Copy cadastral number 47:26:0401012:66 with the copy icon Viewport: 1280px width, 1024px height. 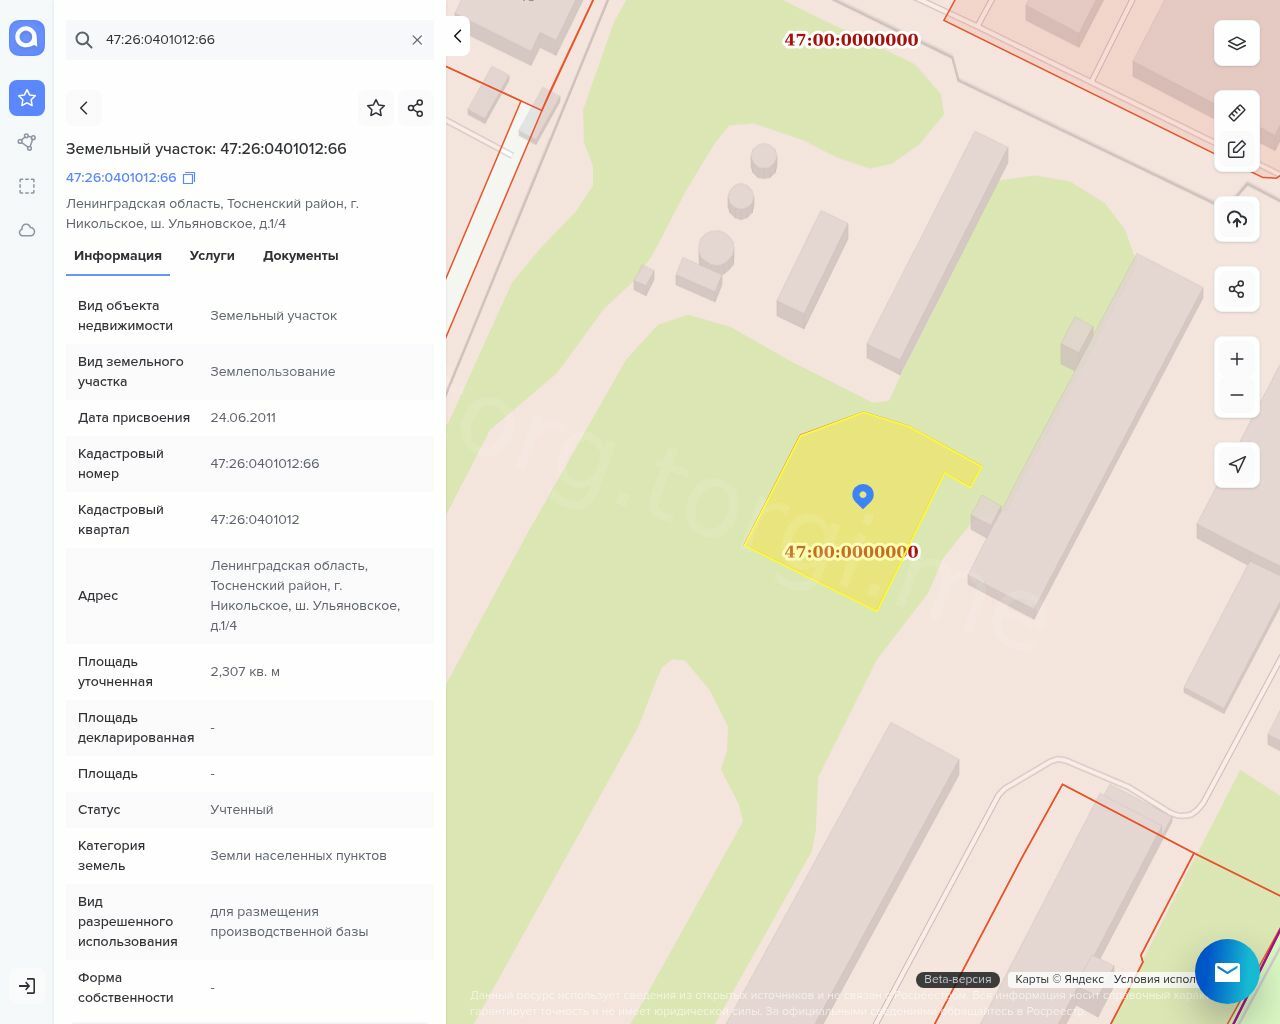tap(189, 178)
